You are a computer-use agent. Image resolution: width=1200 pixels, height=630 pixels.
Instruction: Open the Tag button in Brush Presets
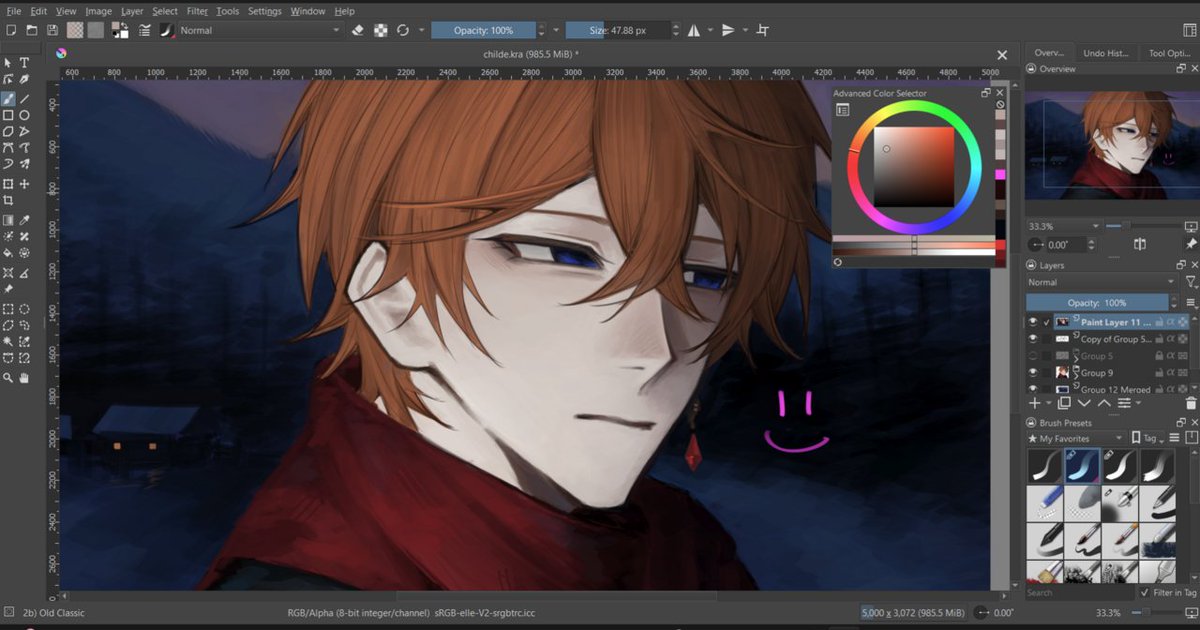coord(1148,438)
